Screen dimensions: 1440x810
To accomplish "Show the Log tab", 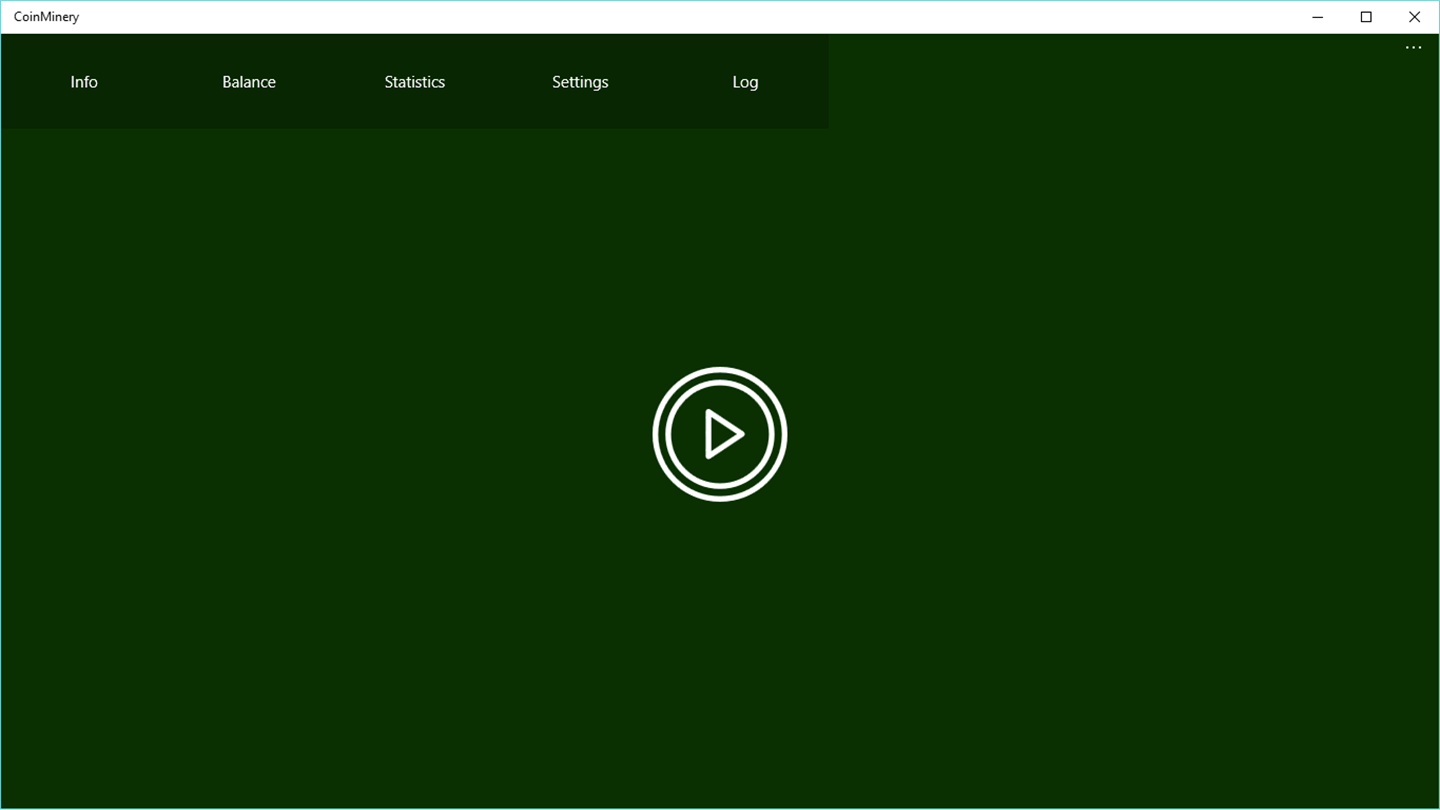I will (x=745, y=82).
